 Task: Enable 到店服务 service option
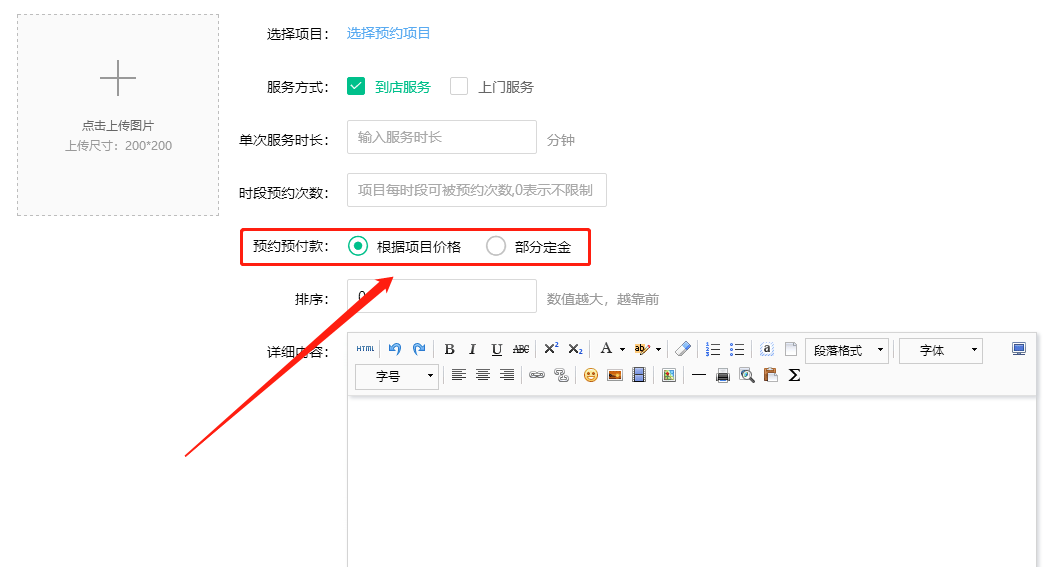[356, 86]
